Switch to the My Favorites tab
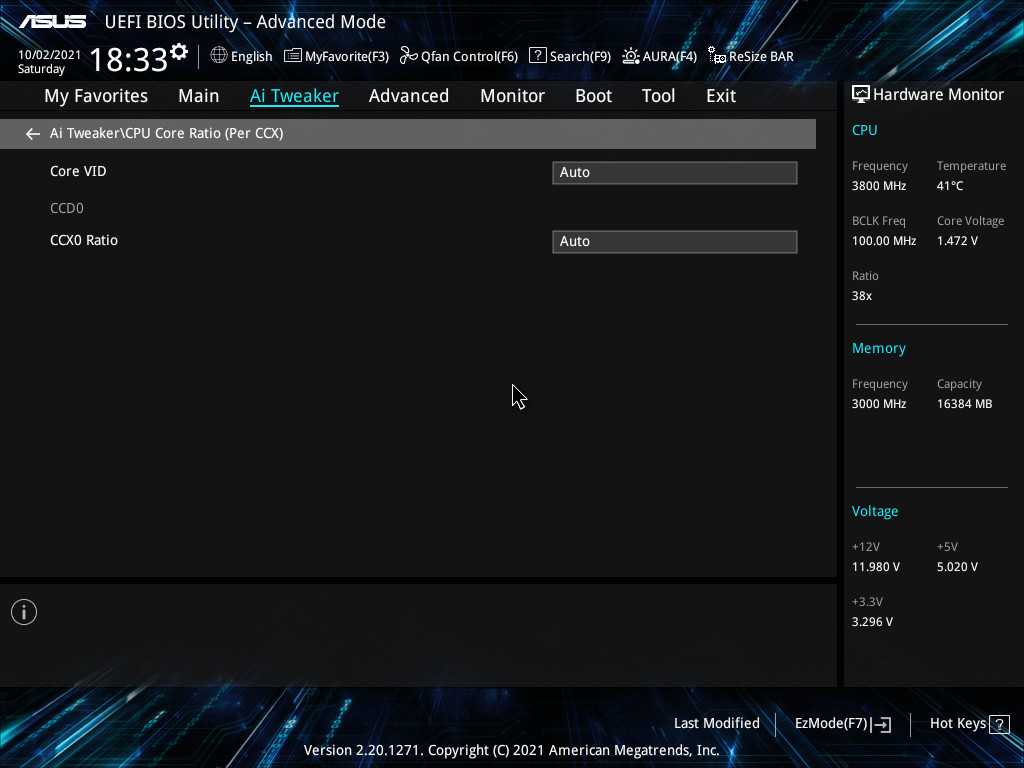Image resolution: width=1024 pixels, height=768 pixels. point(96,96)
